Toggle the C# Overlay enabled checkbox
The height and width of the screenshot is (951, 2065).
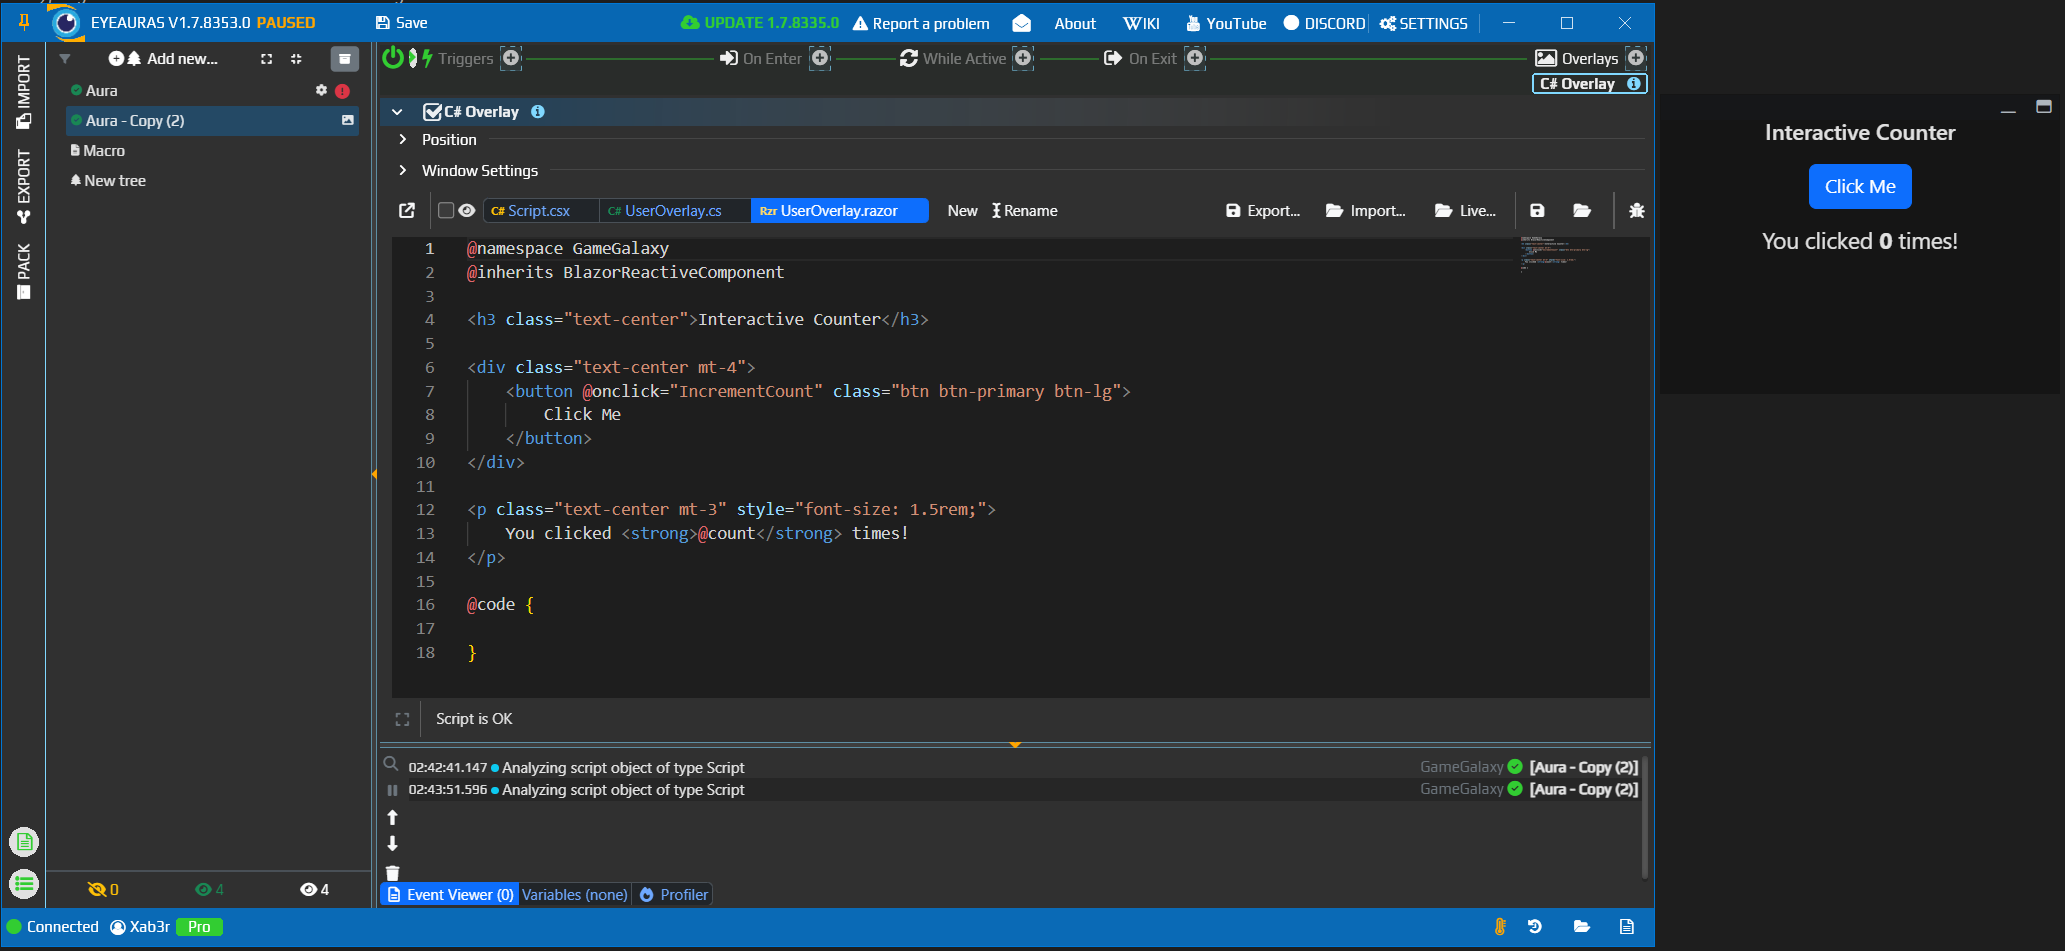pos(432,112)
